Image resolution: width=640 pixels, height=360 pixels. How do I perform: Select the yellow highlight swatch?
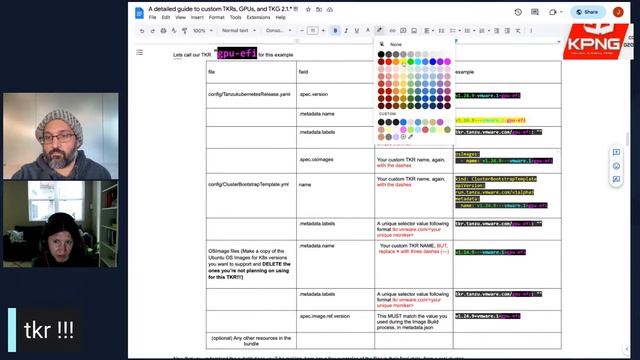(403, 62)
